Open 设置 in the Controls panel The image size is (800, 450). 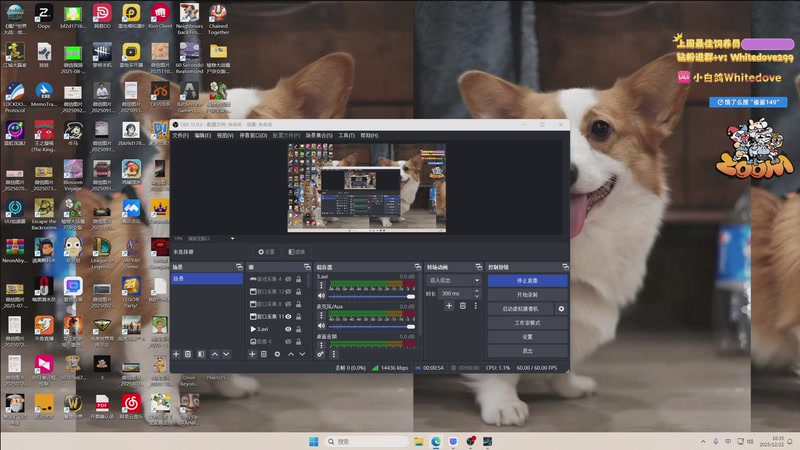[527, 337]
